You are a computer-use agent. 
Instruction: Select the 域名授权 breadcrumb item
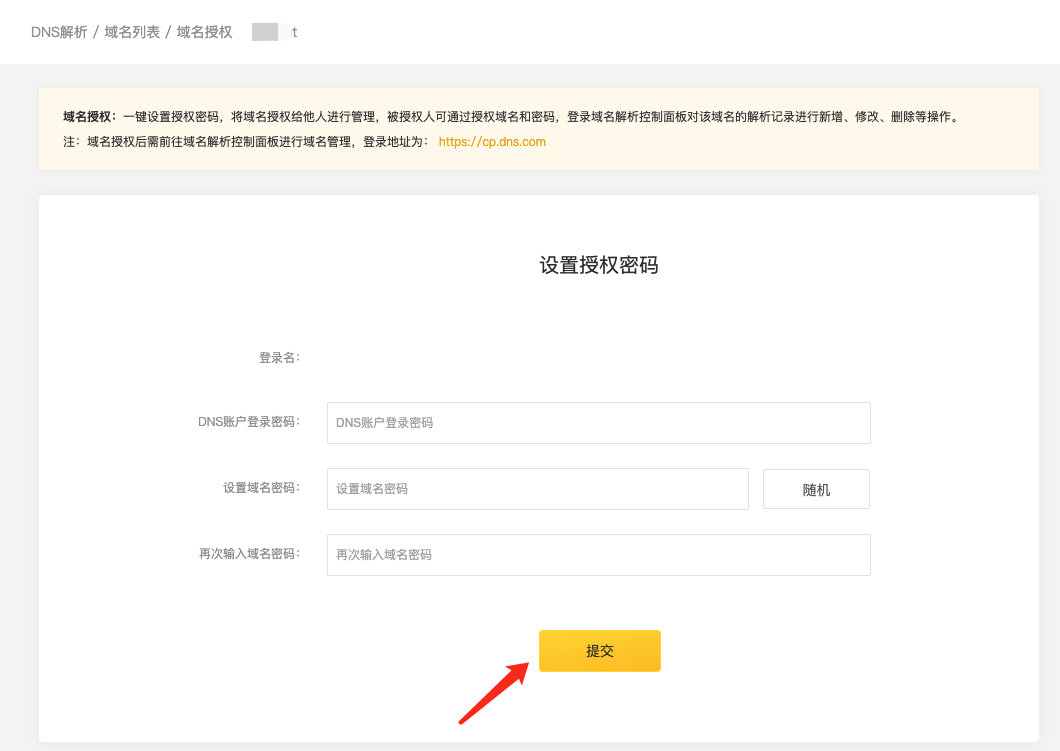tap(204, 32)
